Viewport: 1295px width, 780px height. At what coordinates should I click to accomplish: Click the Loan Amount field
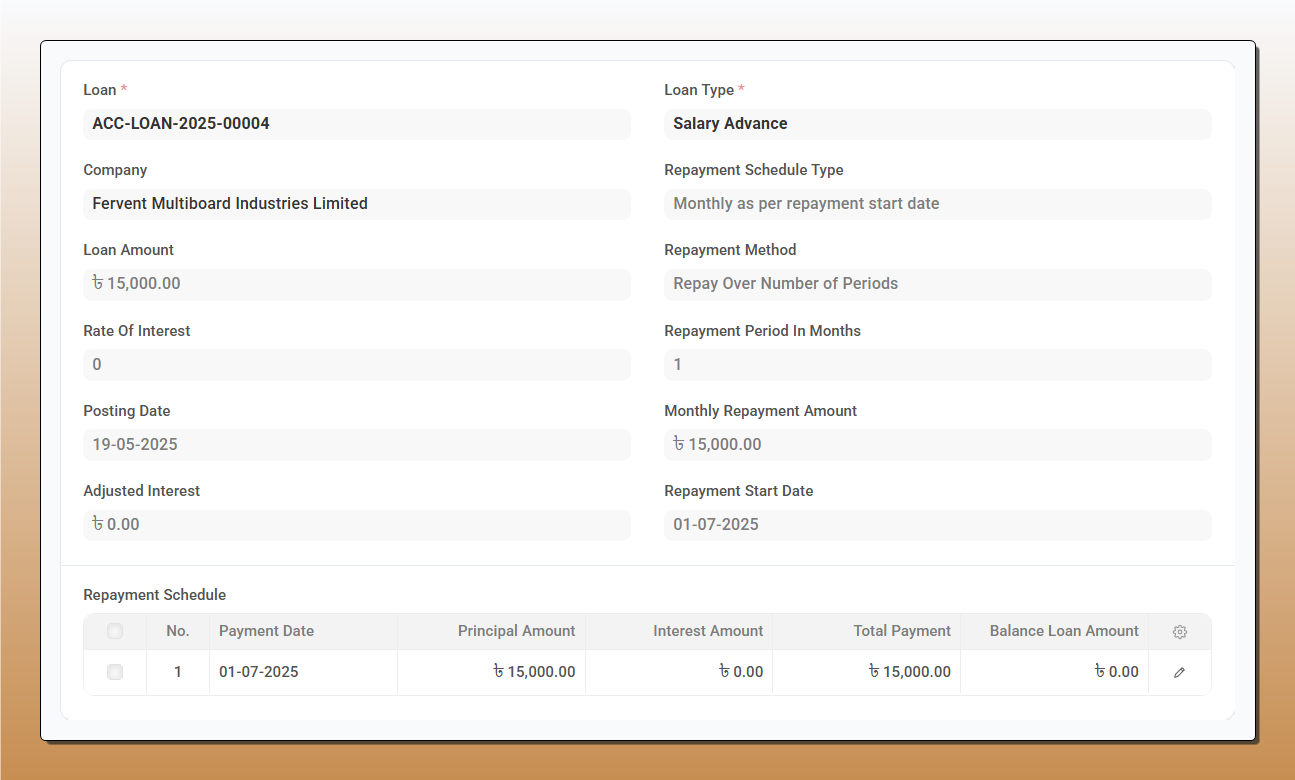point(357,284)
